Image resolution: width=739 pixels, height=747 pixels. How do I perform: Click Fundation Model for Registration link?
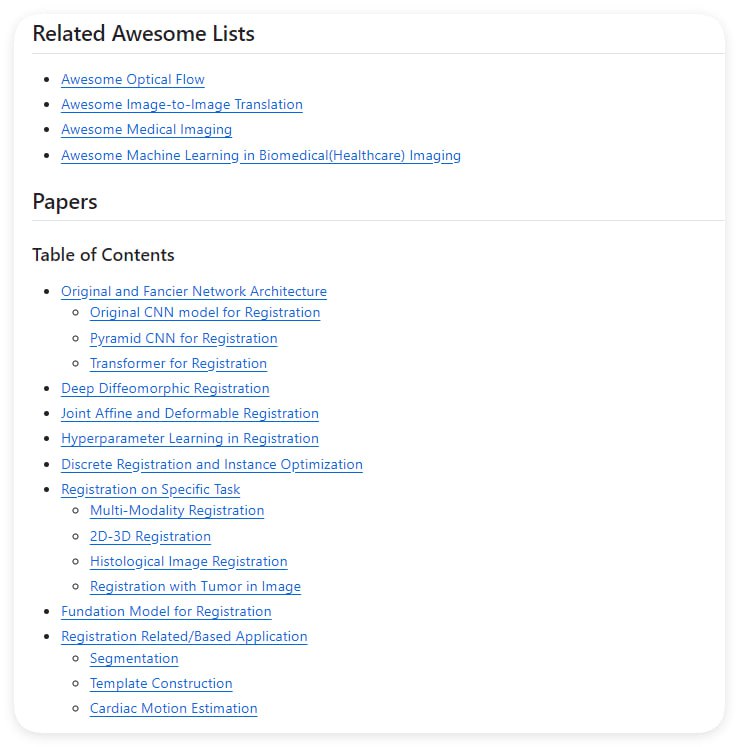pos(166,611)
